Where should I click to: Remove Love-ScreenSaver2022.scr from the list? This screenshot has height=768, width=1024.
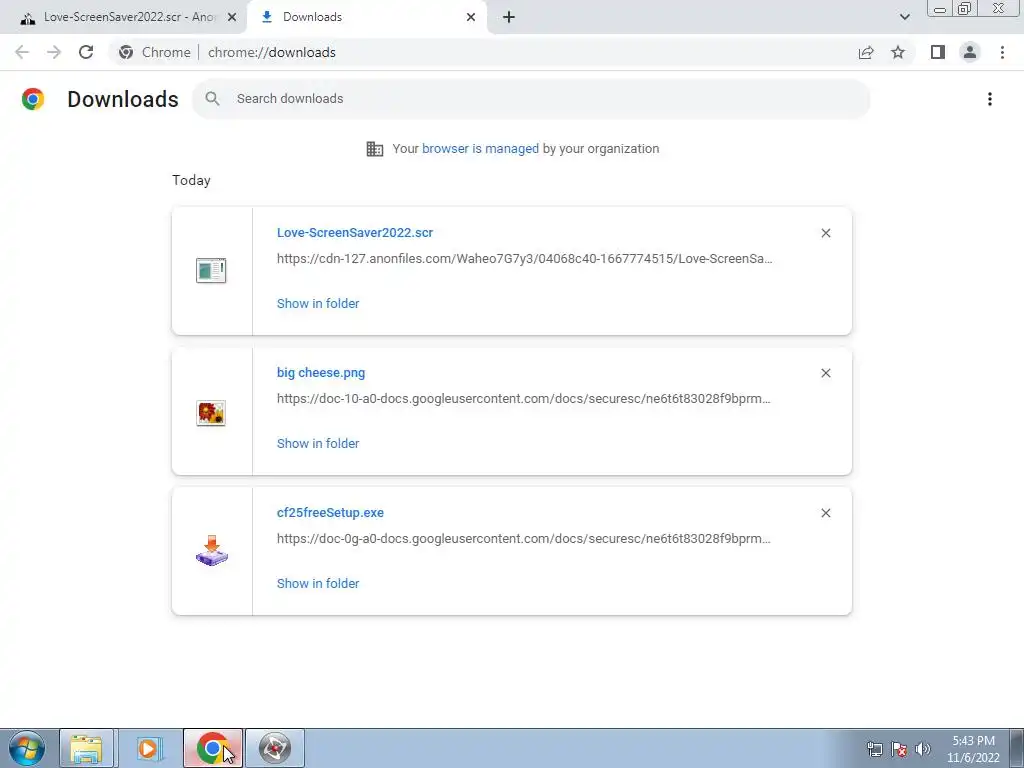click(825, 233)
